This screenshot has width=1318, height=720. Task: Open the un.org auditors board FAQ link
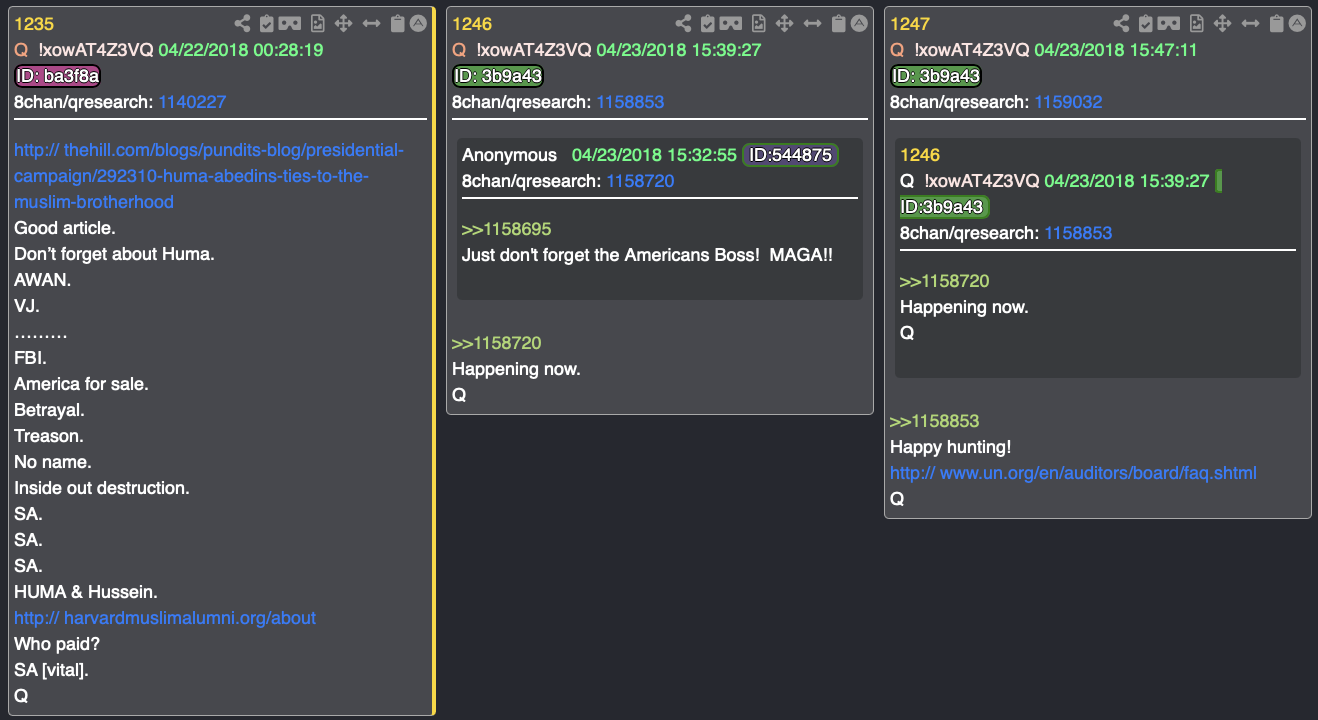point(1073,473)
